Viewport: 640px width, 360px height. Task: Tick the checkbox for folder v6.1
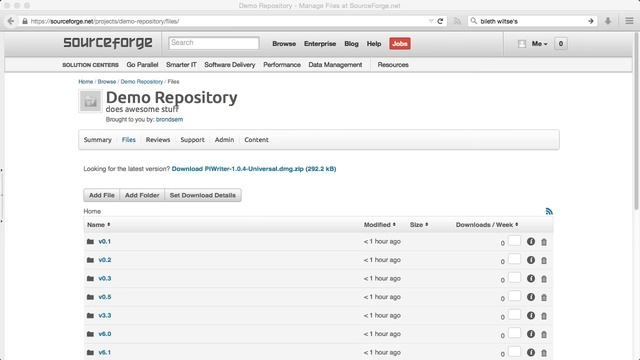(x=515, y=351)
